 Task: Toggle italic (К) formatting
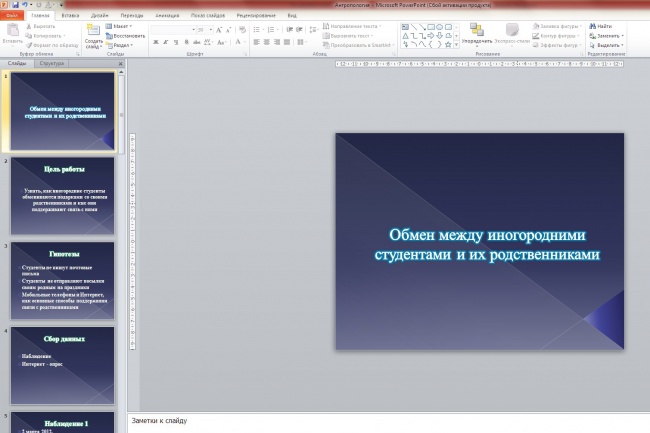(165, 42)
